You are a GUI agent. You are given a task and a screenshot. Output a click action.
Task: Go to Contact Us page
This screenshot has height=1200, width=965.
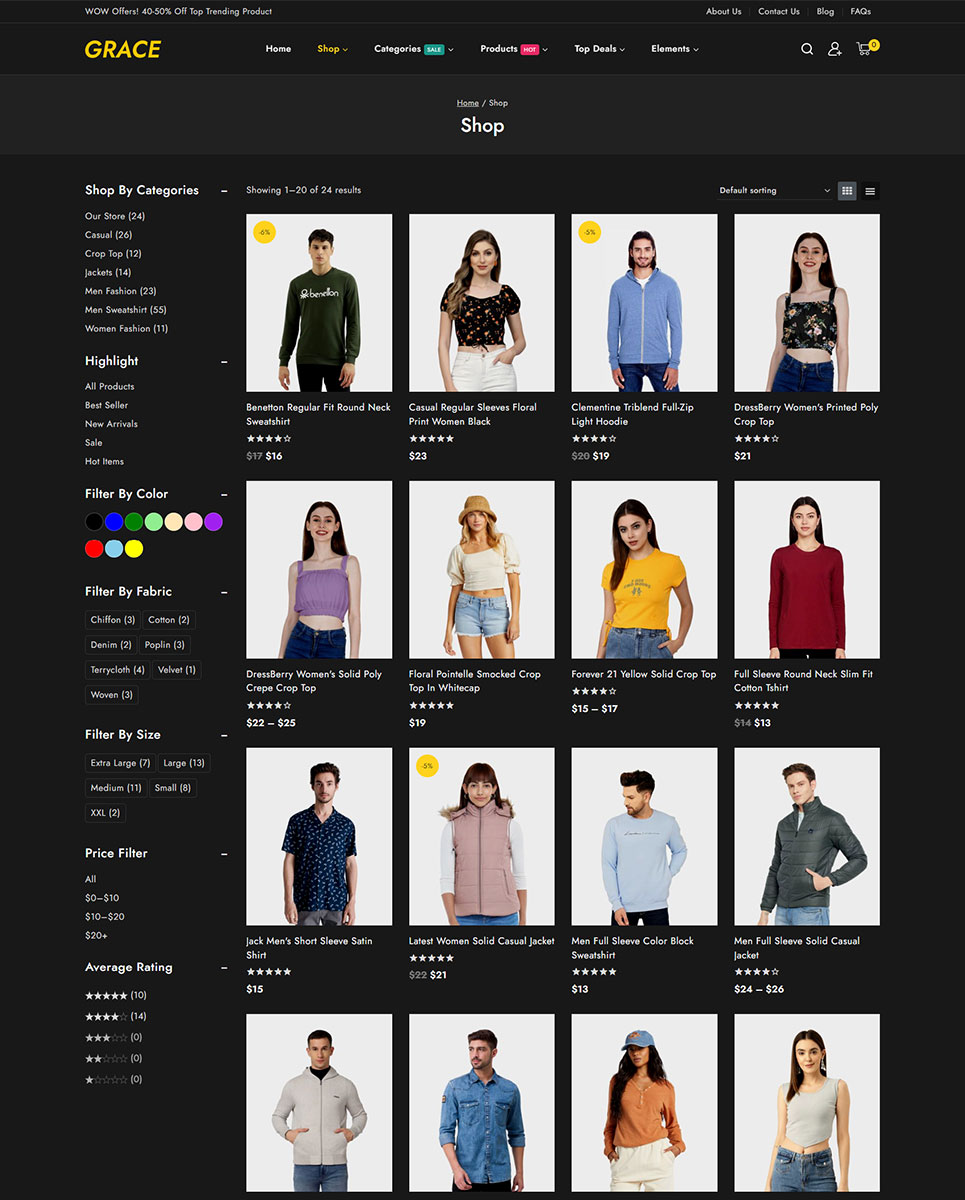pyautogui.click(x=778, y=12)
